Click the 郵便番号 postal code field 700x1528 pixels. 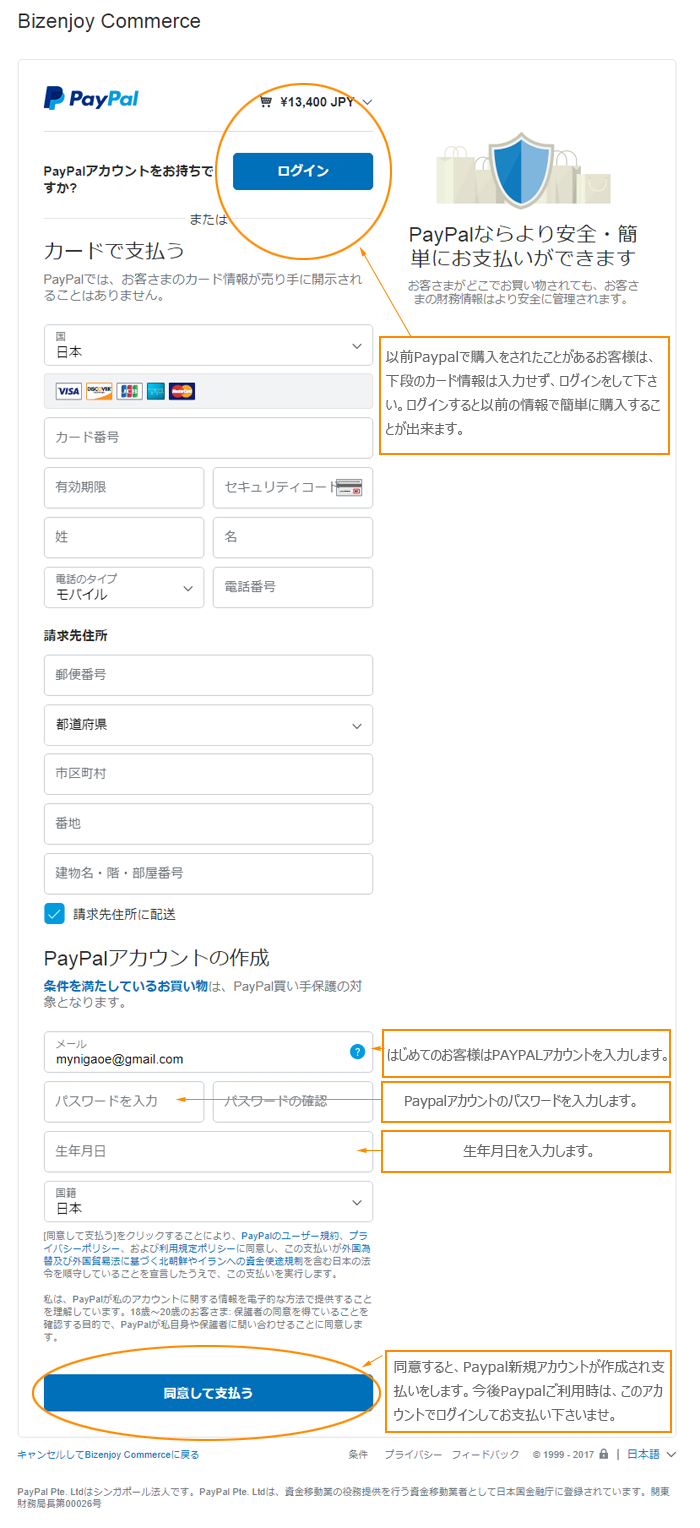(208, 675)
